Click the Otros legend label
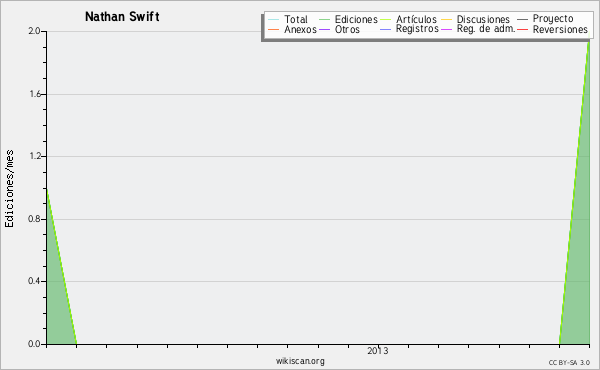 [x=347, y=30]
